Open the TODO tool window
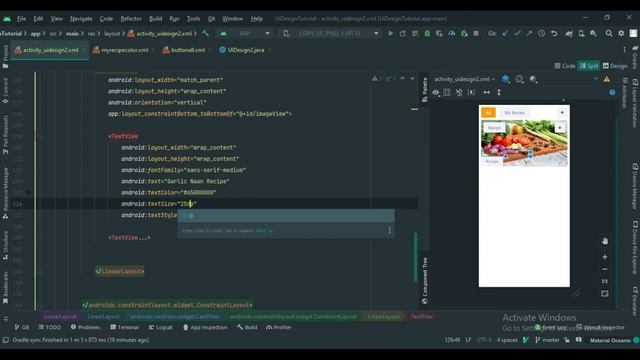 (x=49, y=327)
